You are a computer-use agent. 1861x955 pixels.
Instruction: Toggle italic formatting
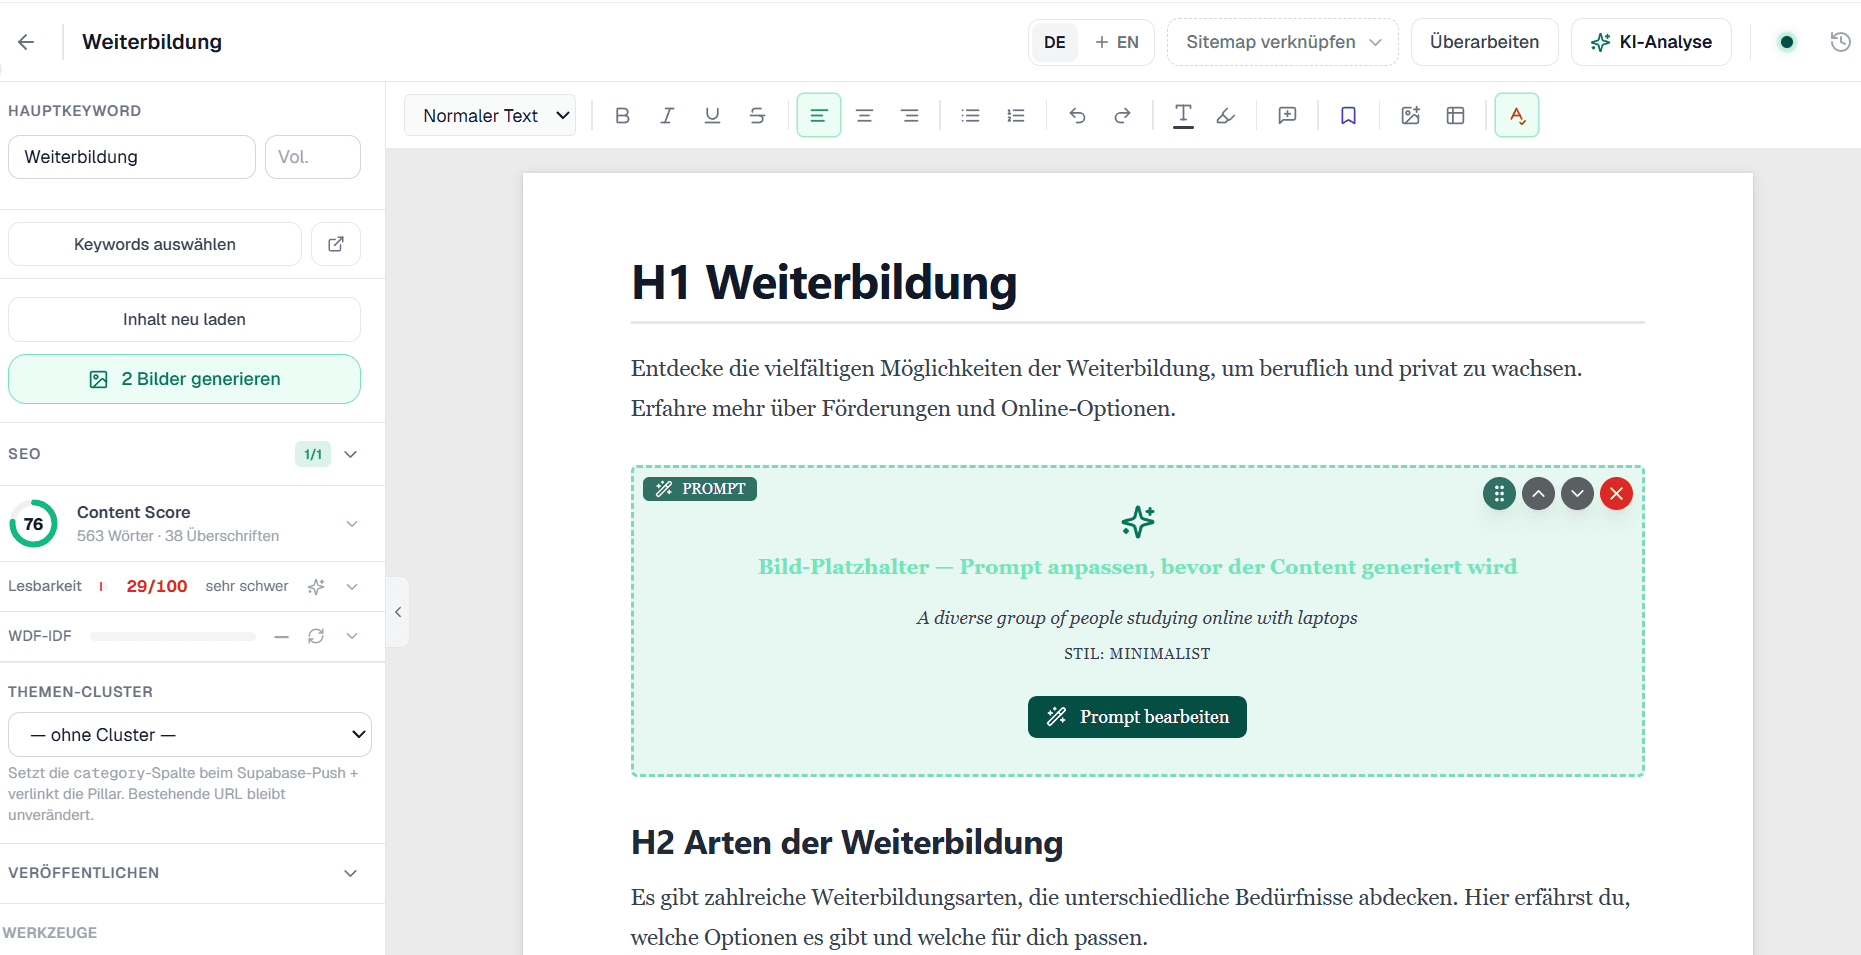pyautogui.click(x=667, y=115)
